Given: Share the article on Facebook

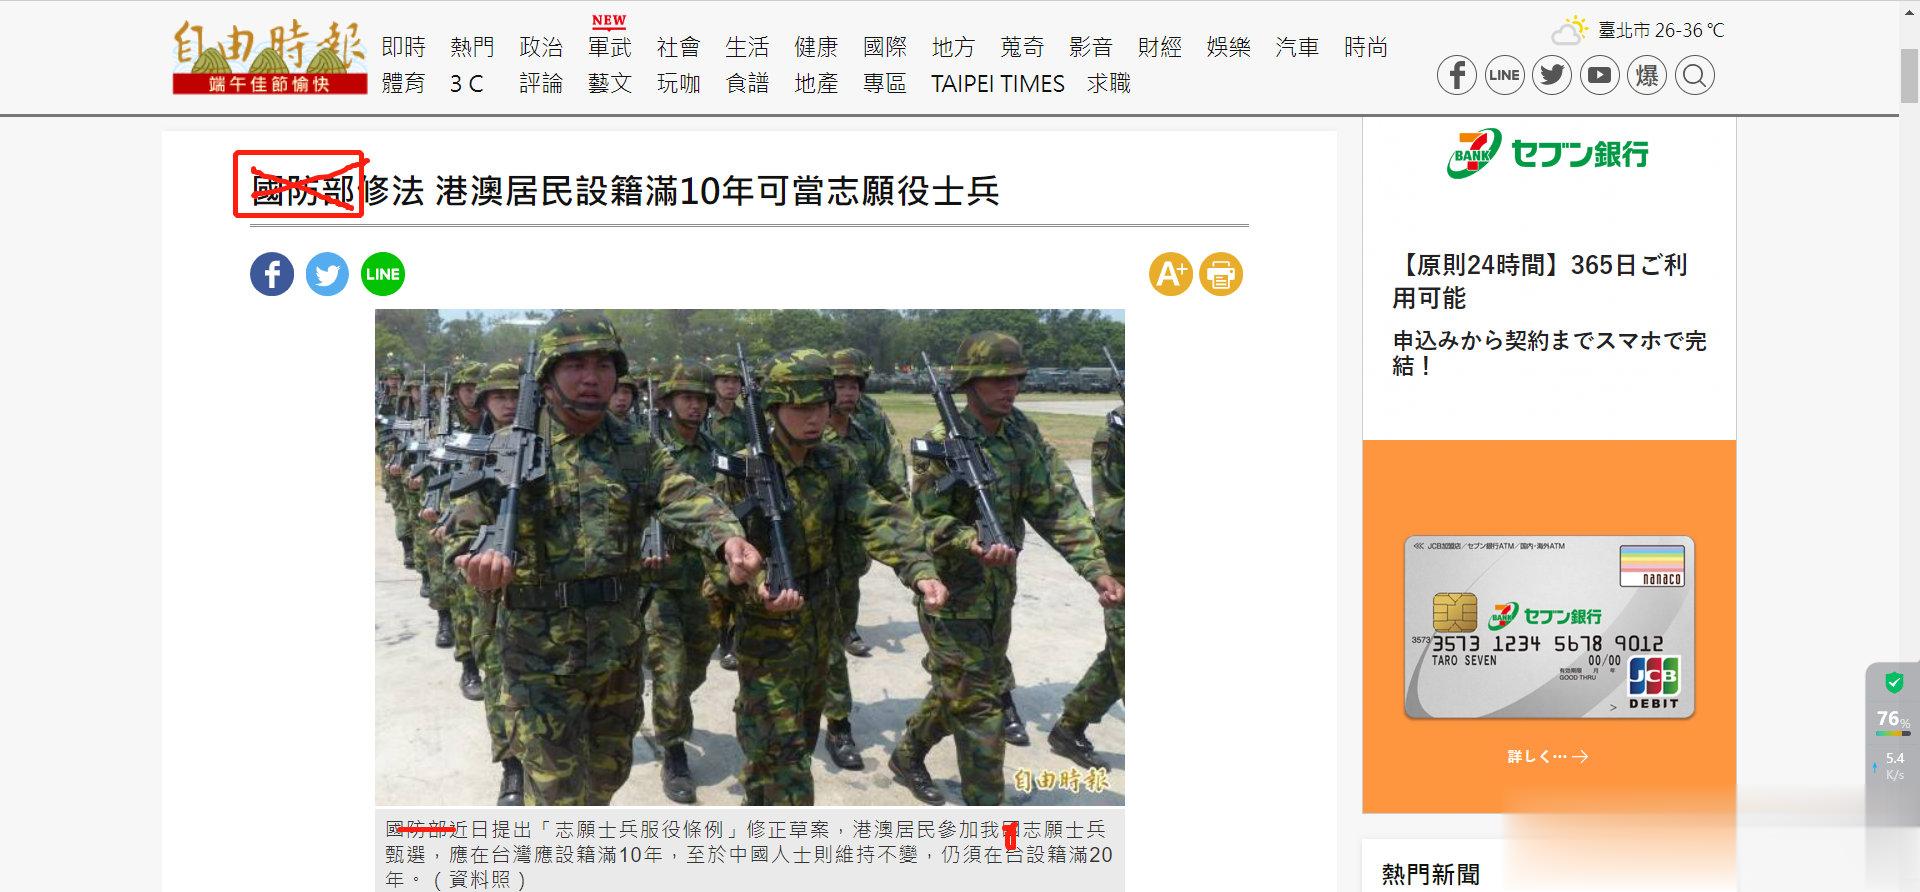Looking at the screenshot, I should 272,274.
